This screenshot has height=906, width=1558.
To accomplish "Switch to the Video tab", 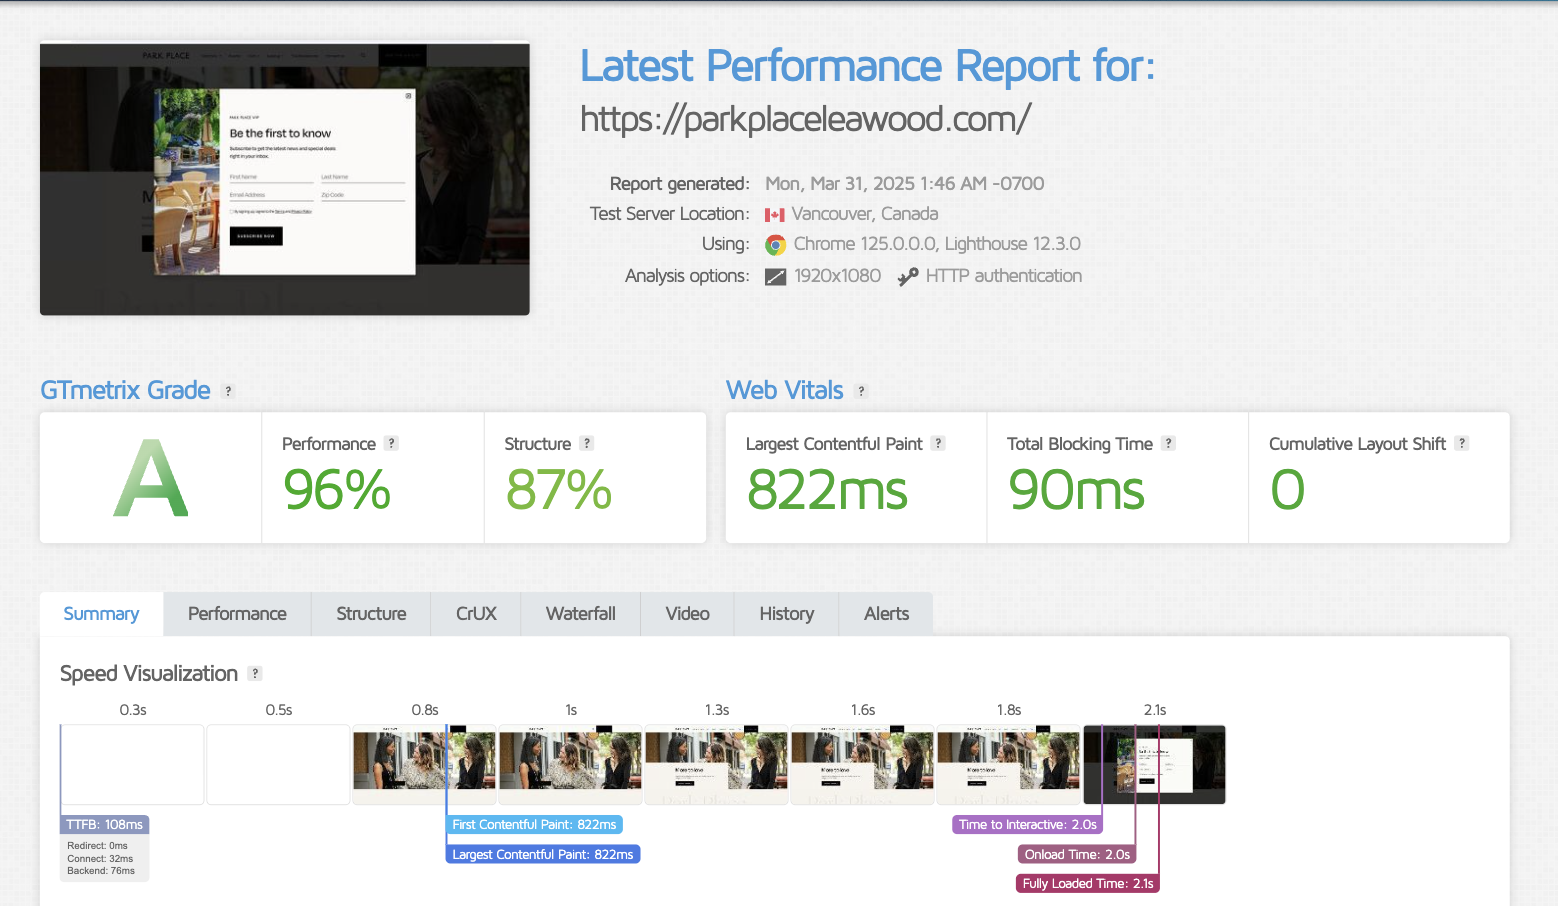I will pyautogui.click(x=688, y=614).
